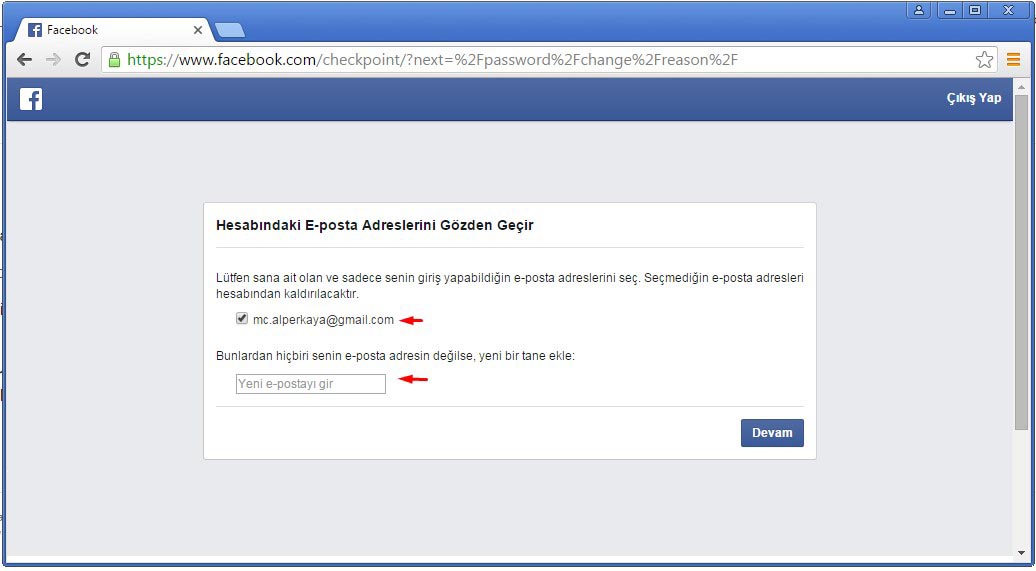Click the browser forward arrow

pos(53,60)
